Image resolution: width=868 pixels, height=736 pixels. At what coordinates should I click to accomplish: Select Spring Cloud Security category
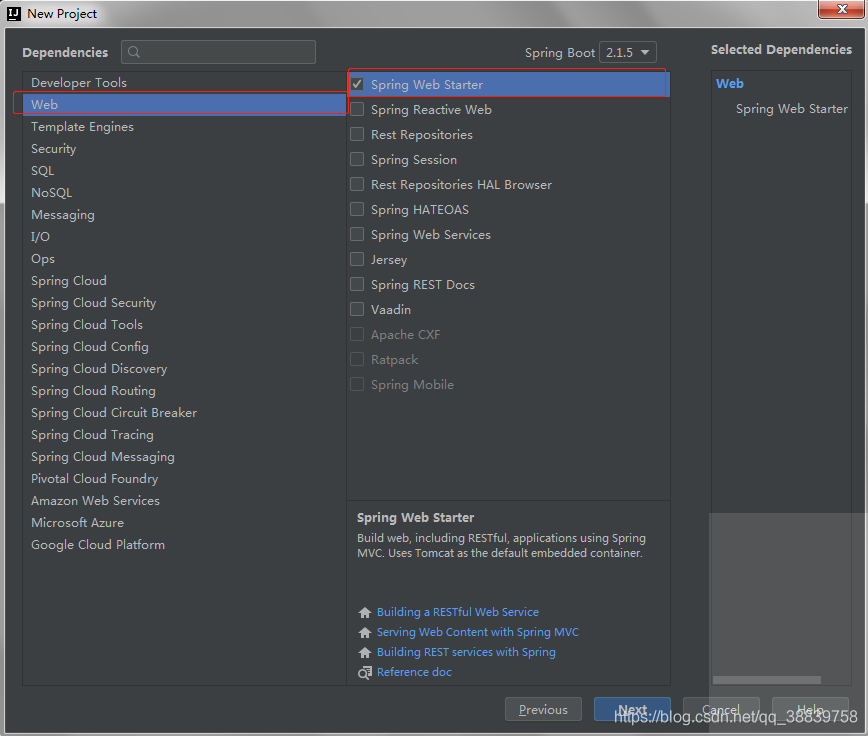[184, 303]
